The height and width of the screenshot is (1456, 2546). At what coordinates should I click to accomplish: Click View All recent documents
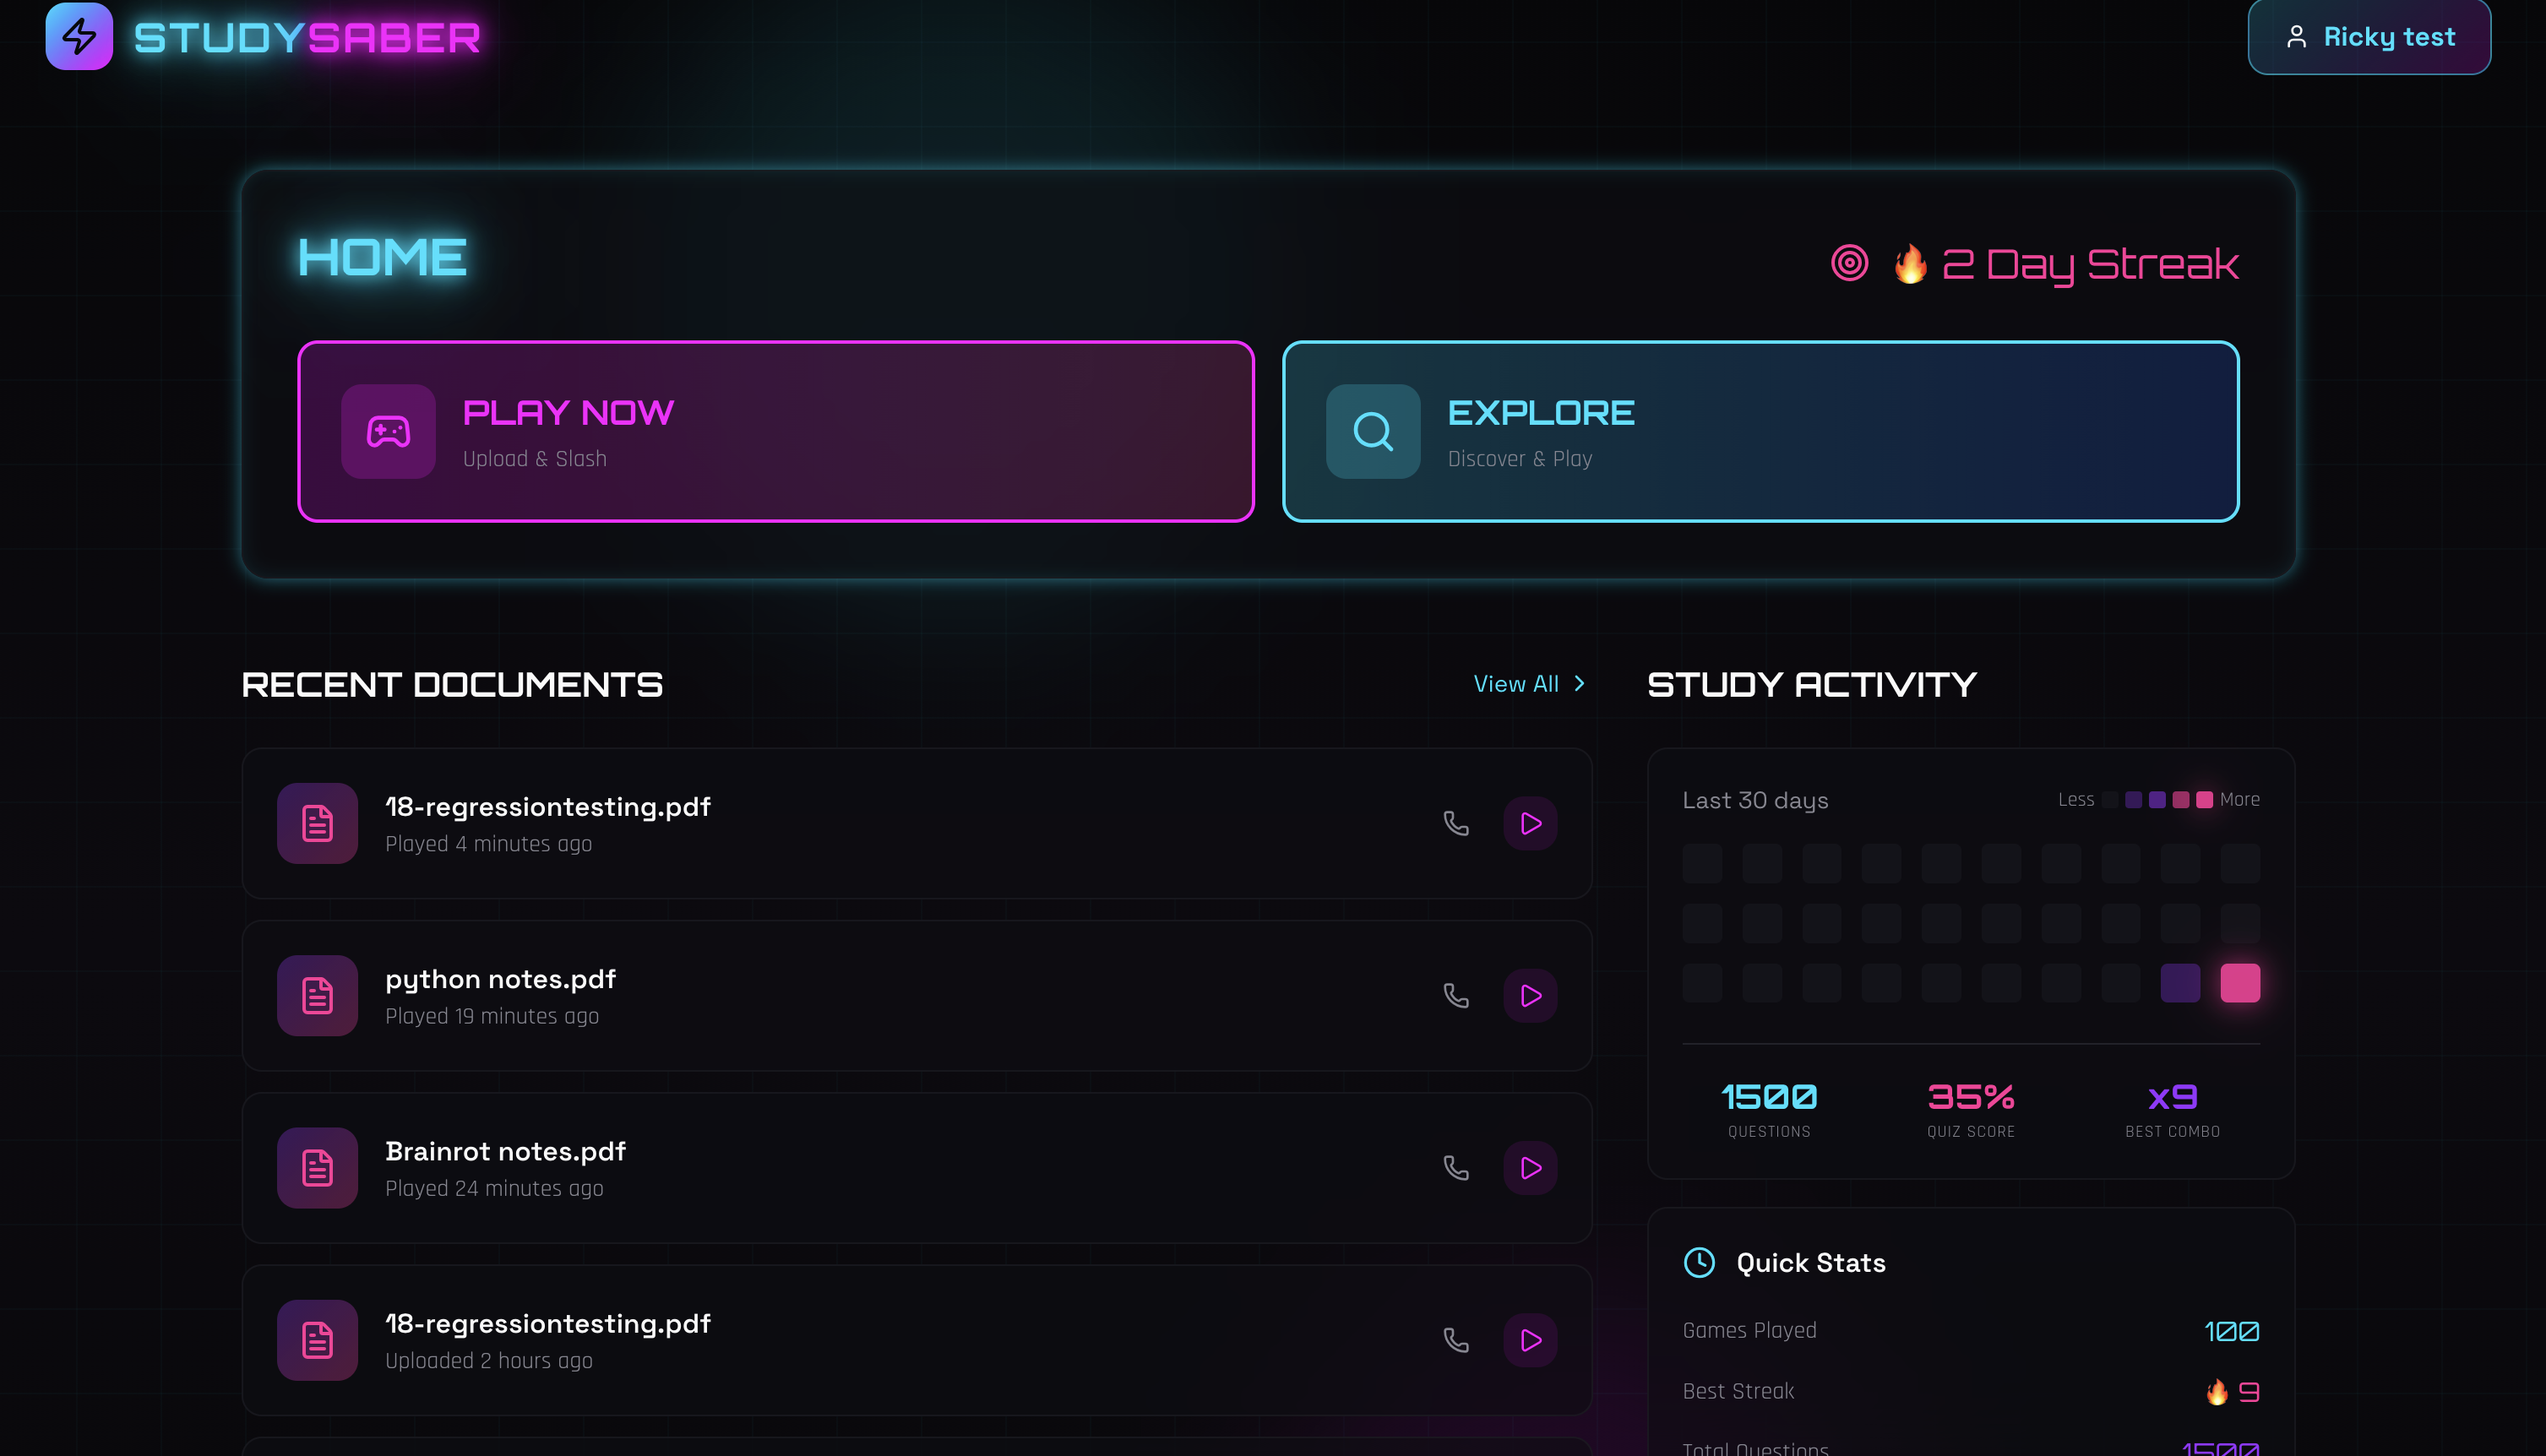click(1516, 684)
